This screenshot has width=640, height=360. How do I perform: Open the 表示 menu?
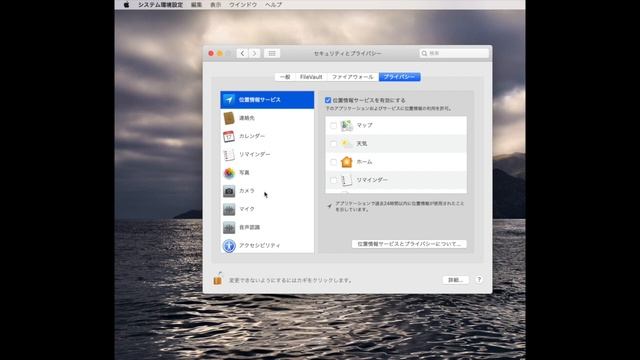(216, 4)
